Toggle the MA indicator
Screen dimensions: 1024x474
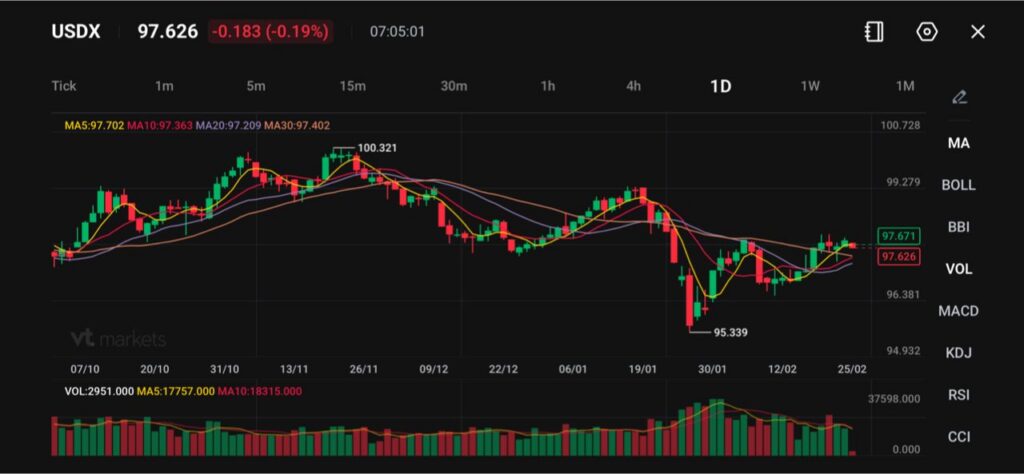pos(958,143)
